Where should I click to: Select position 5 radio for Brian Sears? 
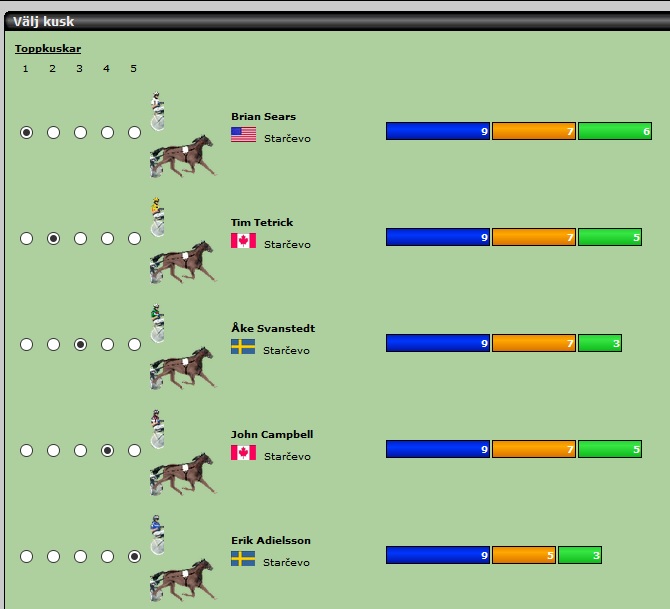point(134,132)
